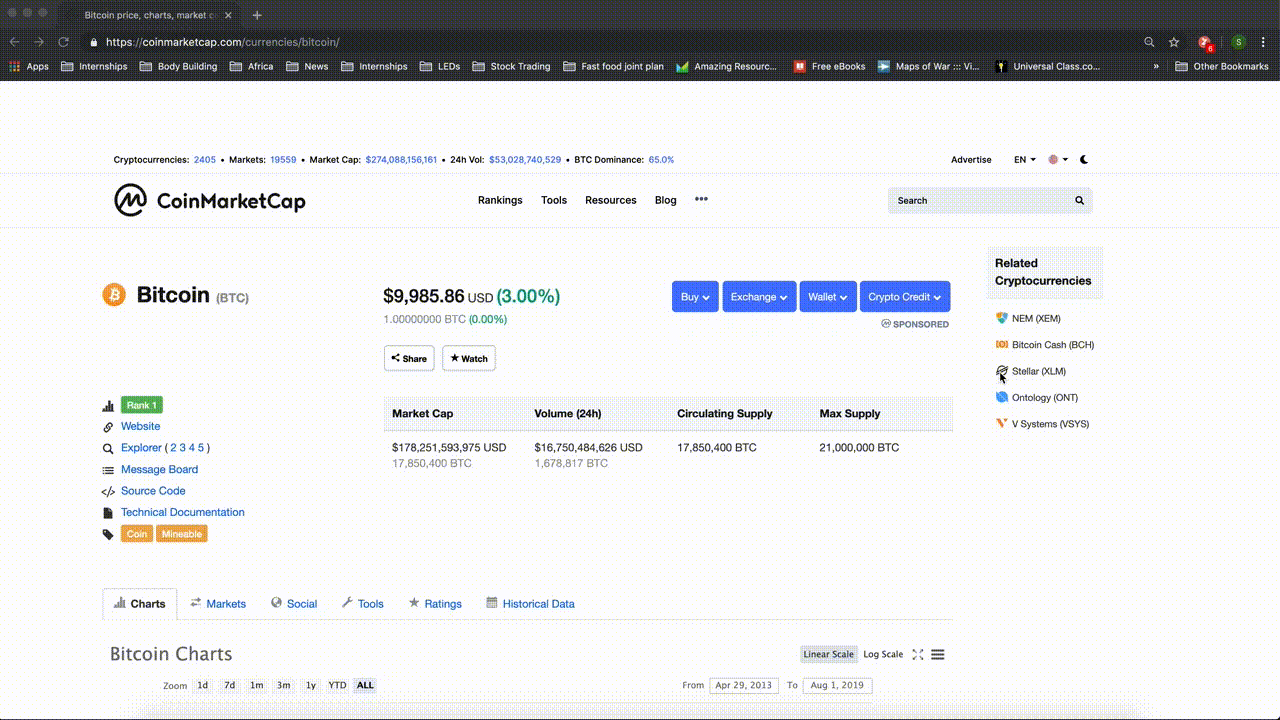Open the Message Board link
This screenshot has width=1280, height=720.
click(159, 469)
